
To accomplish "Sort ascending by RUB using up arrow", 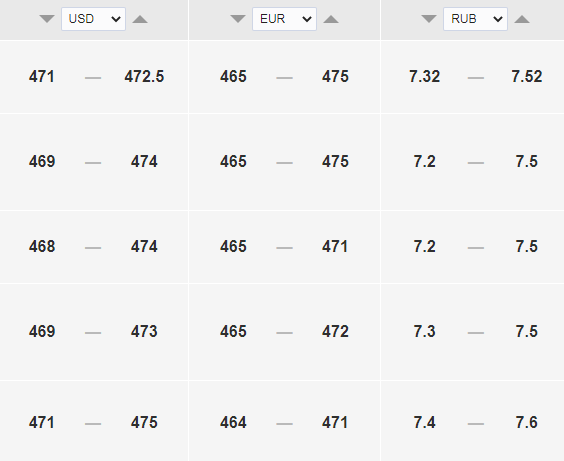I will (x=522, y=19).
